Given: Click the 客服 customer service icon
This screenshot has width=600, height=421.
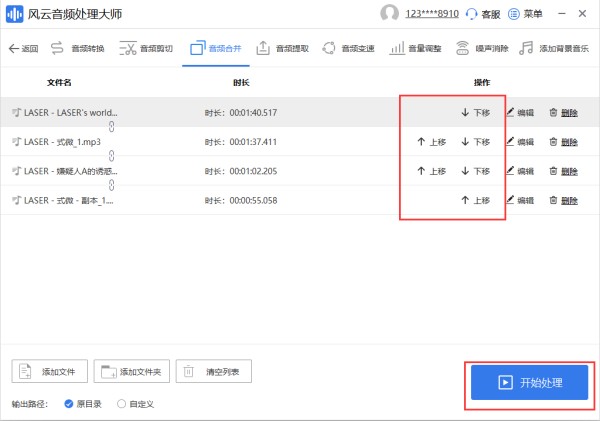Looking at the screenshot, I should [x=484, y=15].
